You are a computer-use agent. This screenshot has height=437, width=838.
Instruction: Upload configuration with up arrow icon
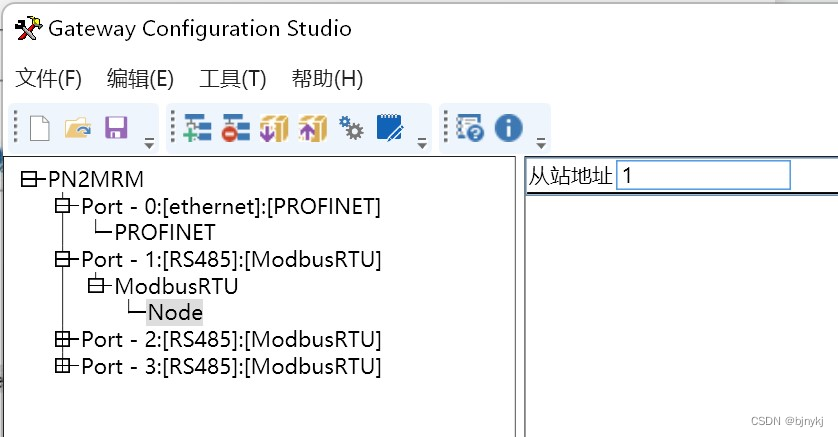313,129
